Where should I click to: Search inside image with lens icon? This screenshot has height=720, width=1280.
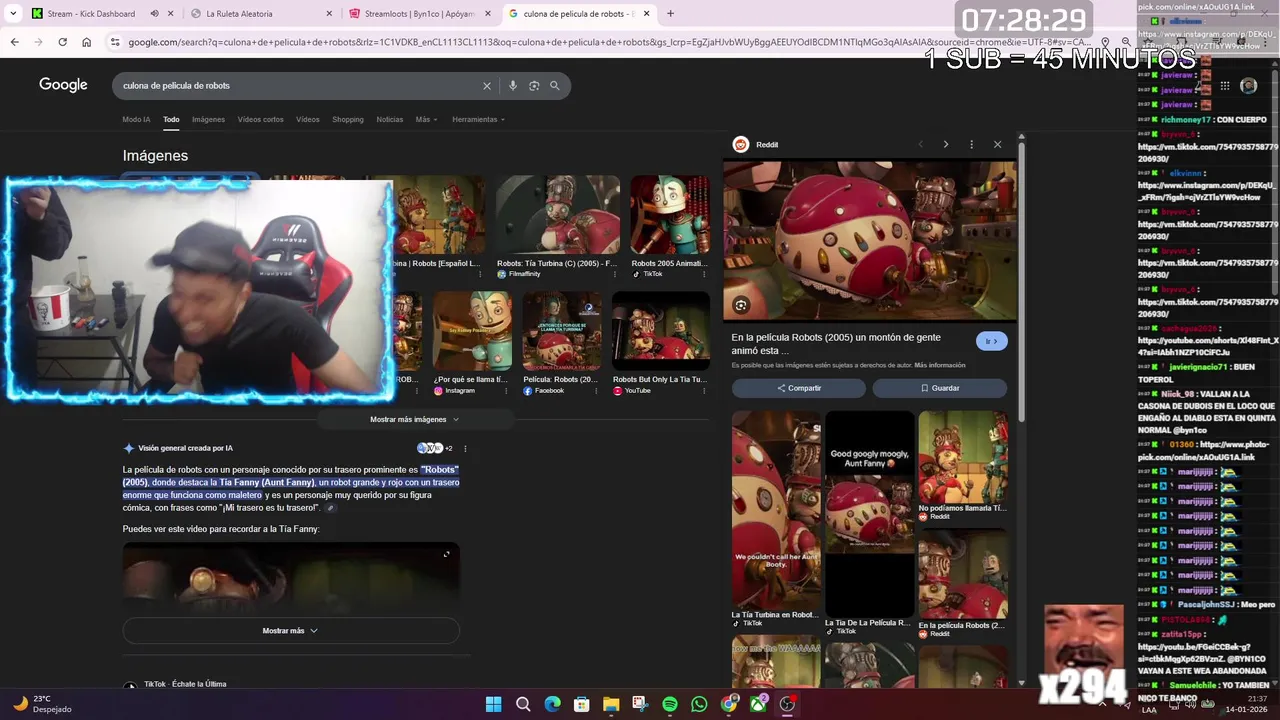coord(741,305)
